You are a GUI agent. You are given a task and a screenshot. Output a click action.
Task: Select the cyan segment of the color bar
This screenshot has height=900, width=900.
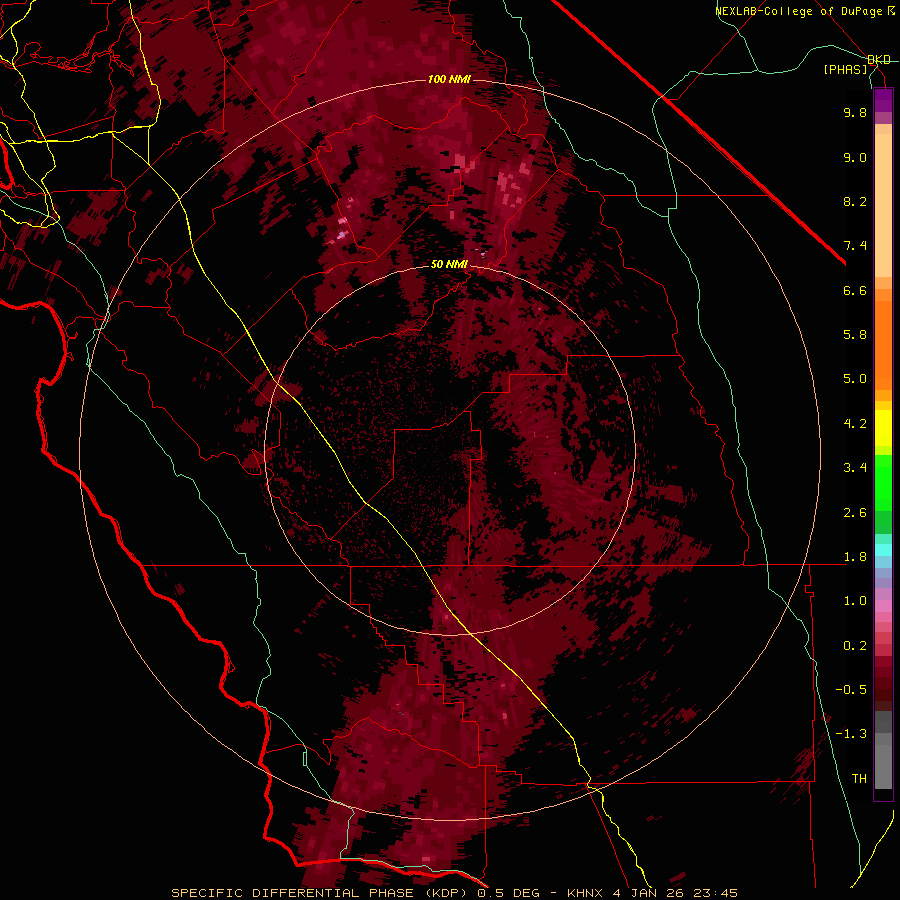pos(883,549)
